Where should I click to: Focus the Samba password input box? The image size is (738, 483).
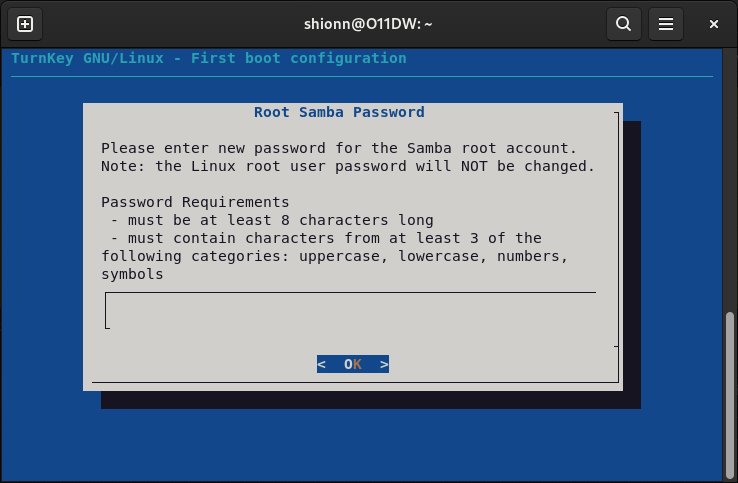[351, 311]
